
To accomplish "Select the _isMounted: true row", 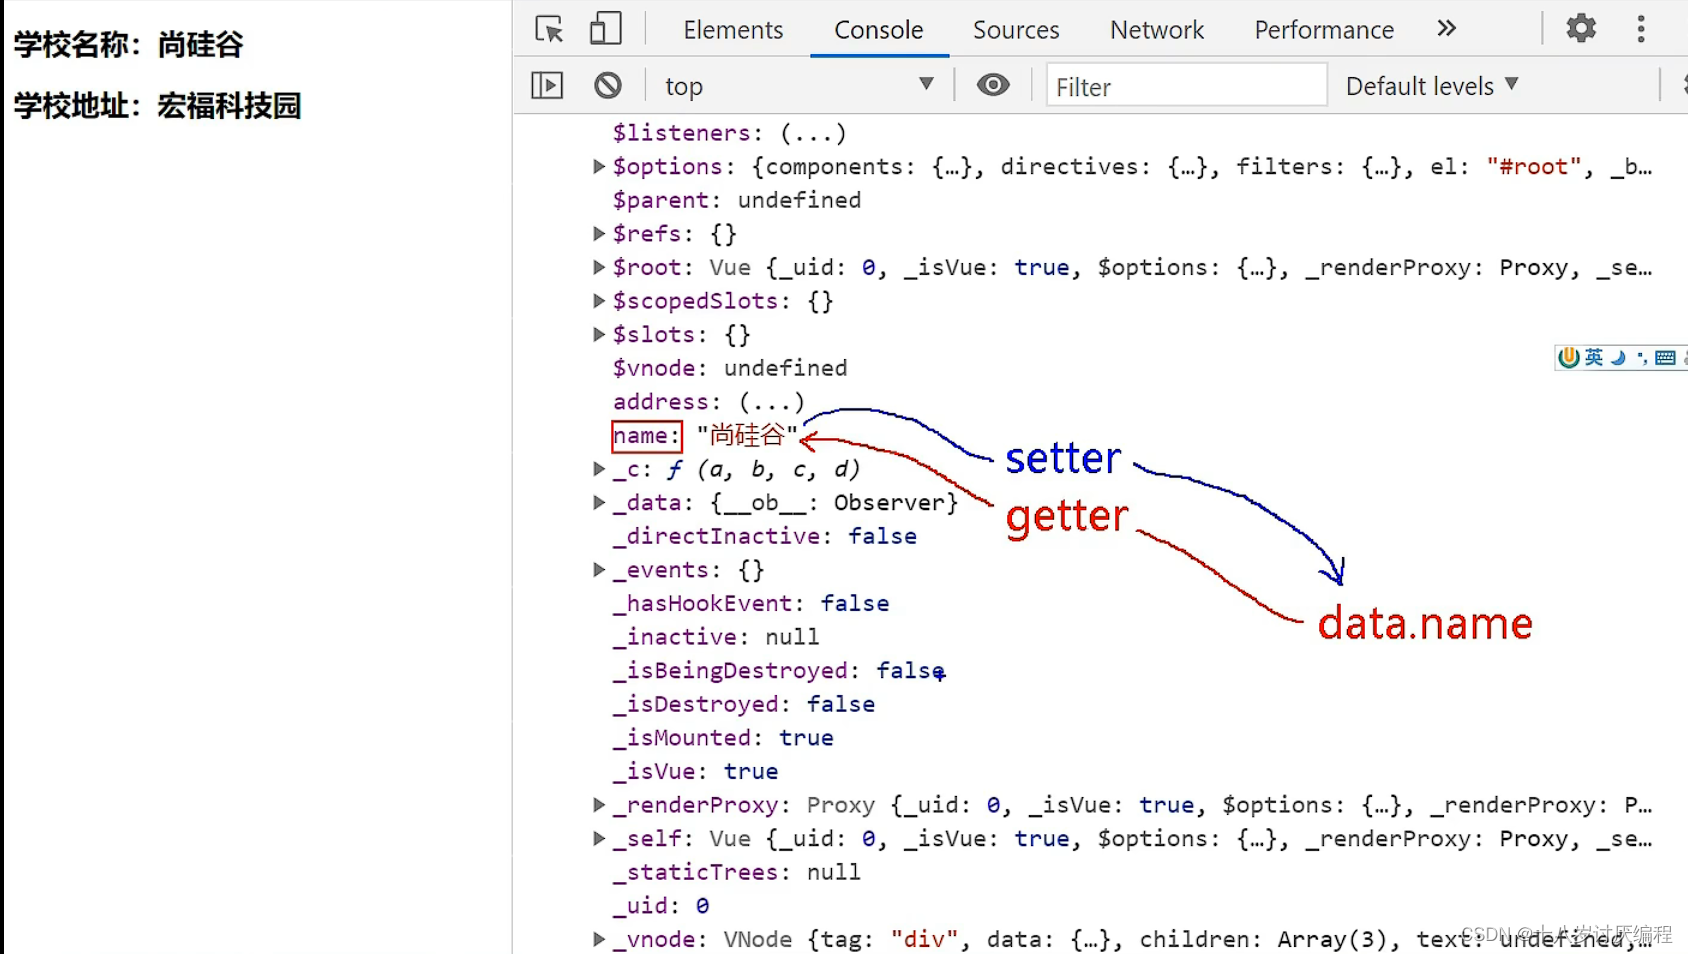I will click(x=723, y=737).
